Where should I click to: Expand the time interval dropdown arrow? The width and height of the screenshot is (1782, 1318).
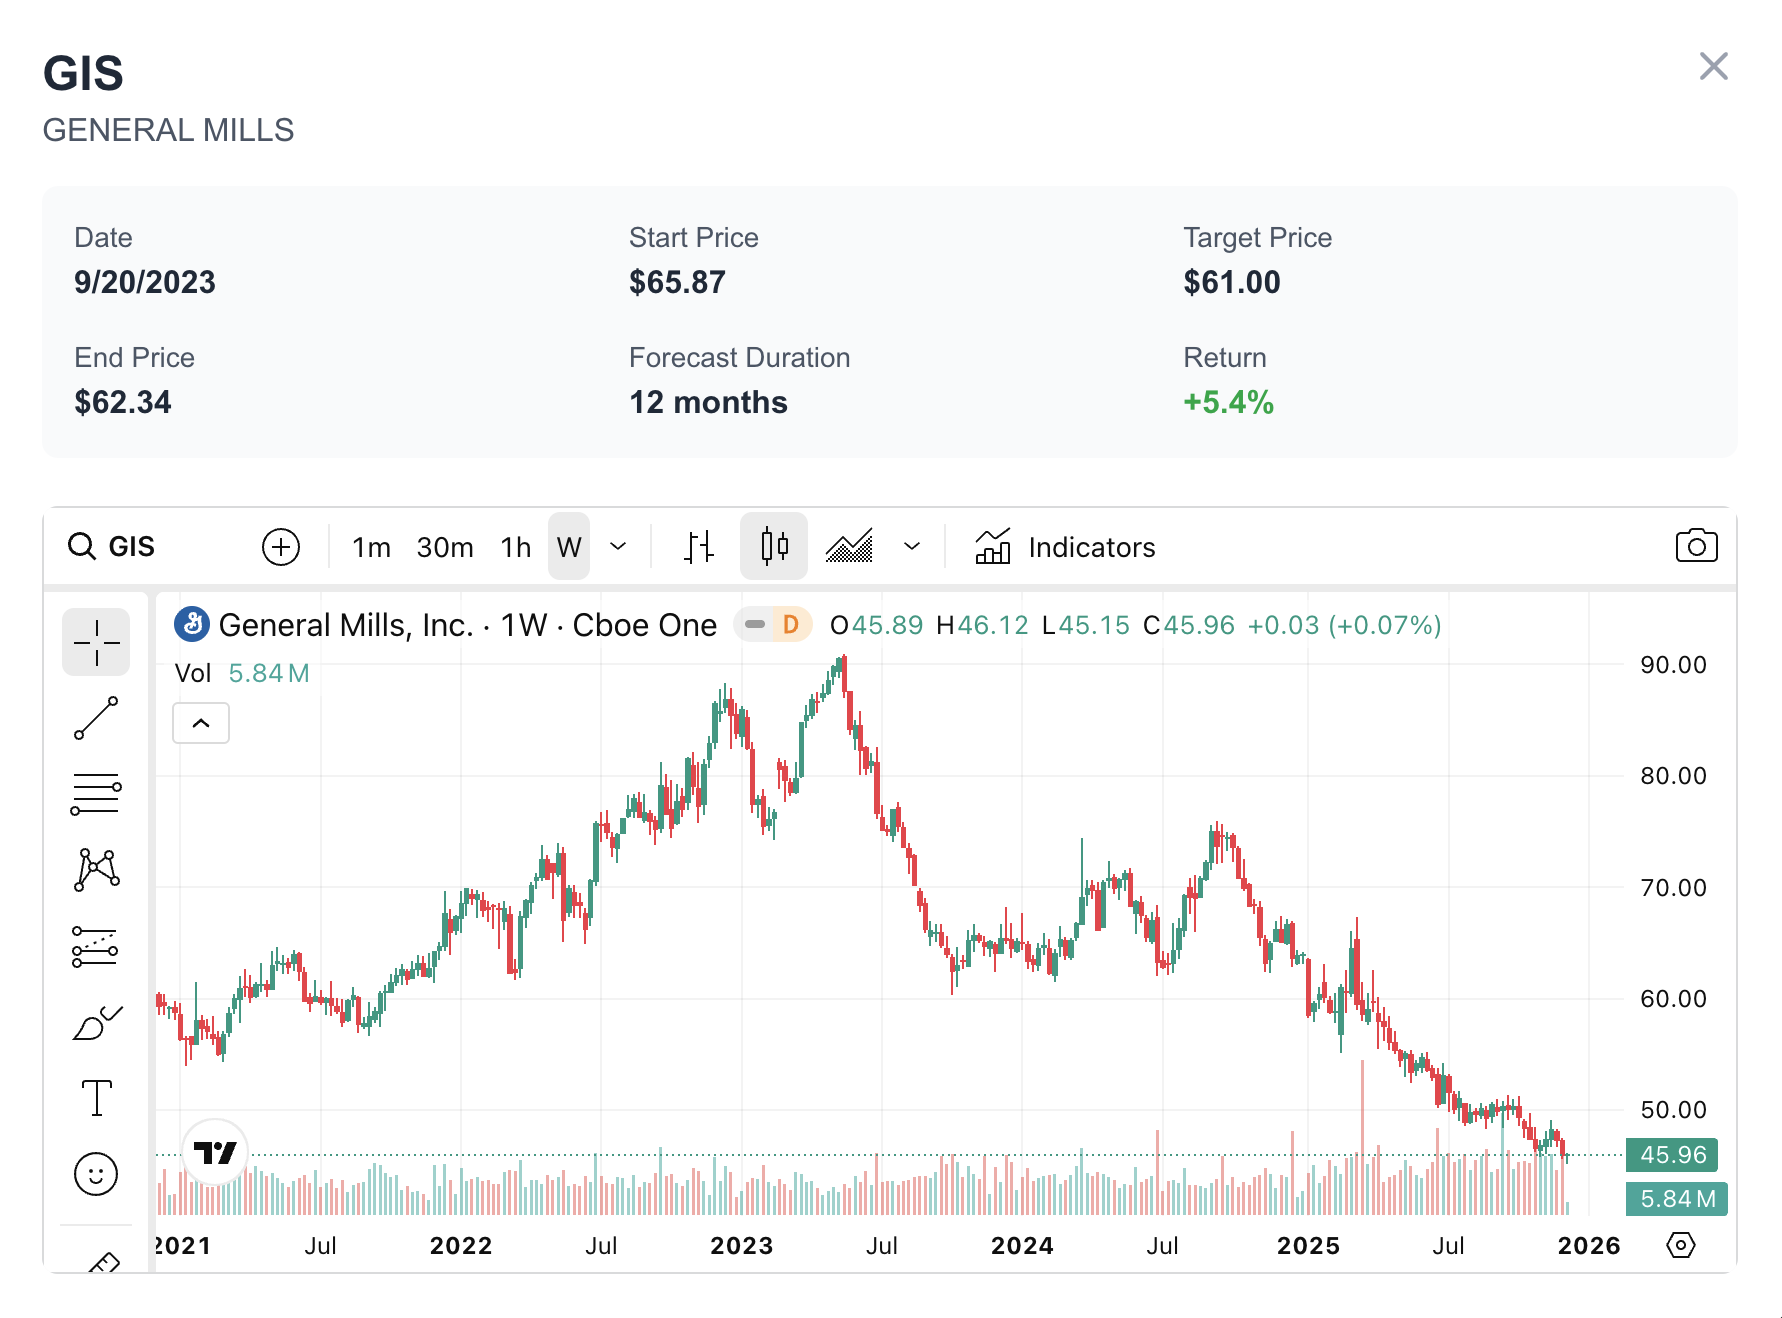pyautogui.click(x=618, y=547)
